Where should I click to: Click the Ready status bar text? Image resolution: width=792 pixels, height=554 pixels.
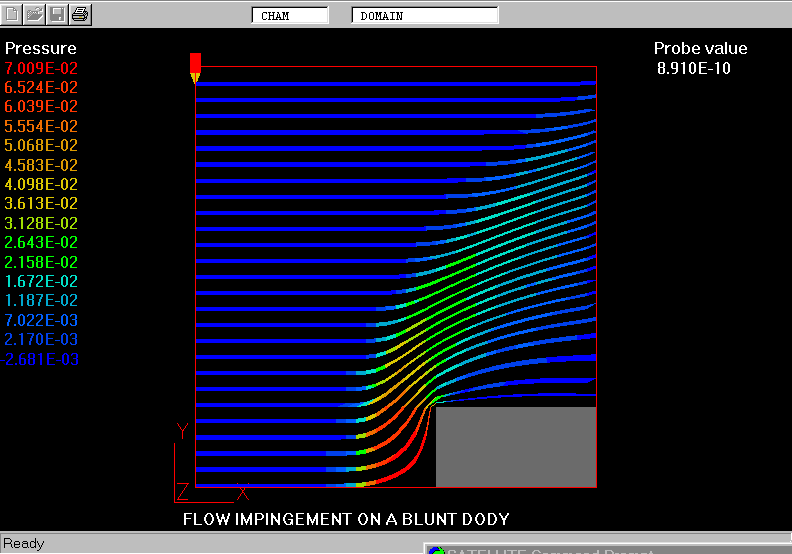(24, 543)
